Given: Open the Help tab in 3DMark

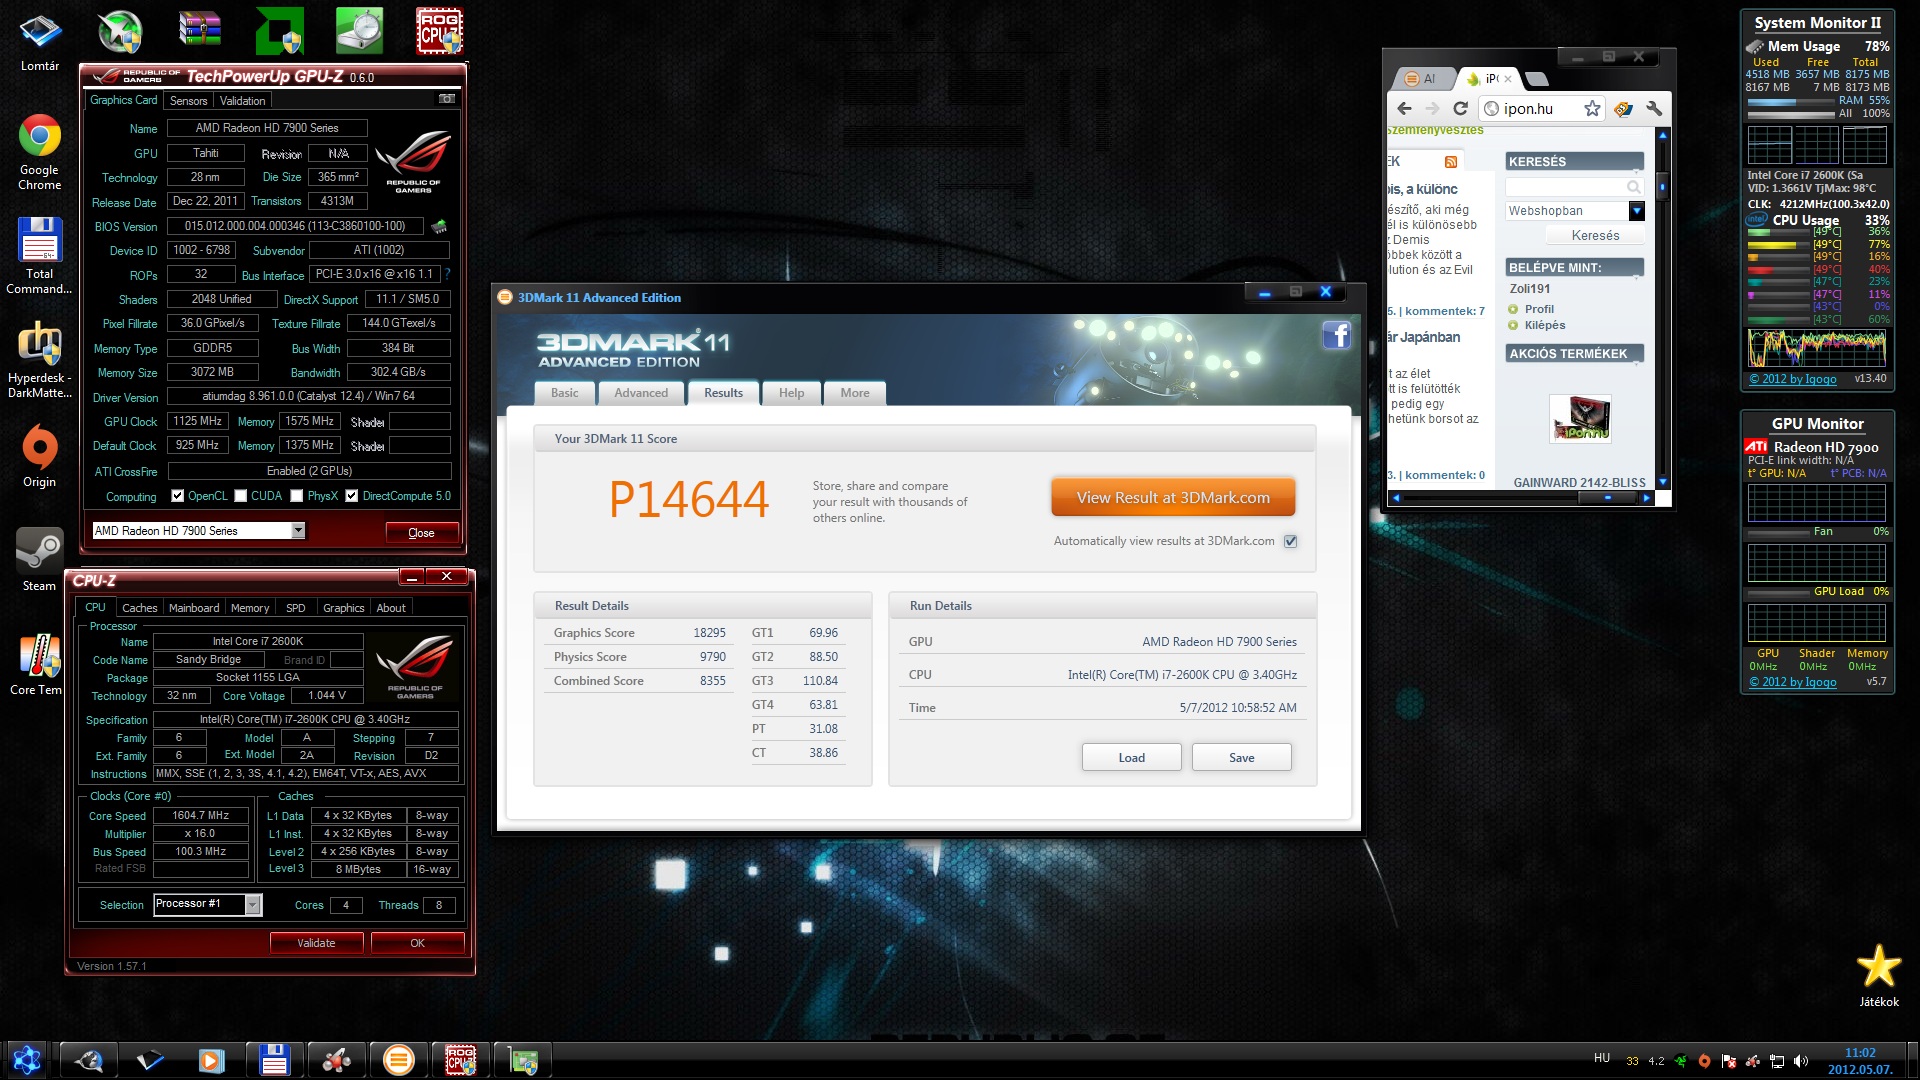Looking at the screenshot, I should 791,393.
